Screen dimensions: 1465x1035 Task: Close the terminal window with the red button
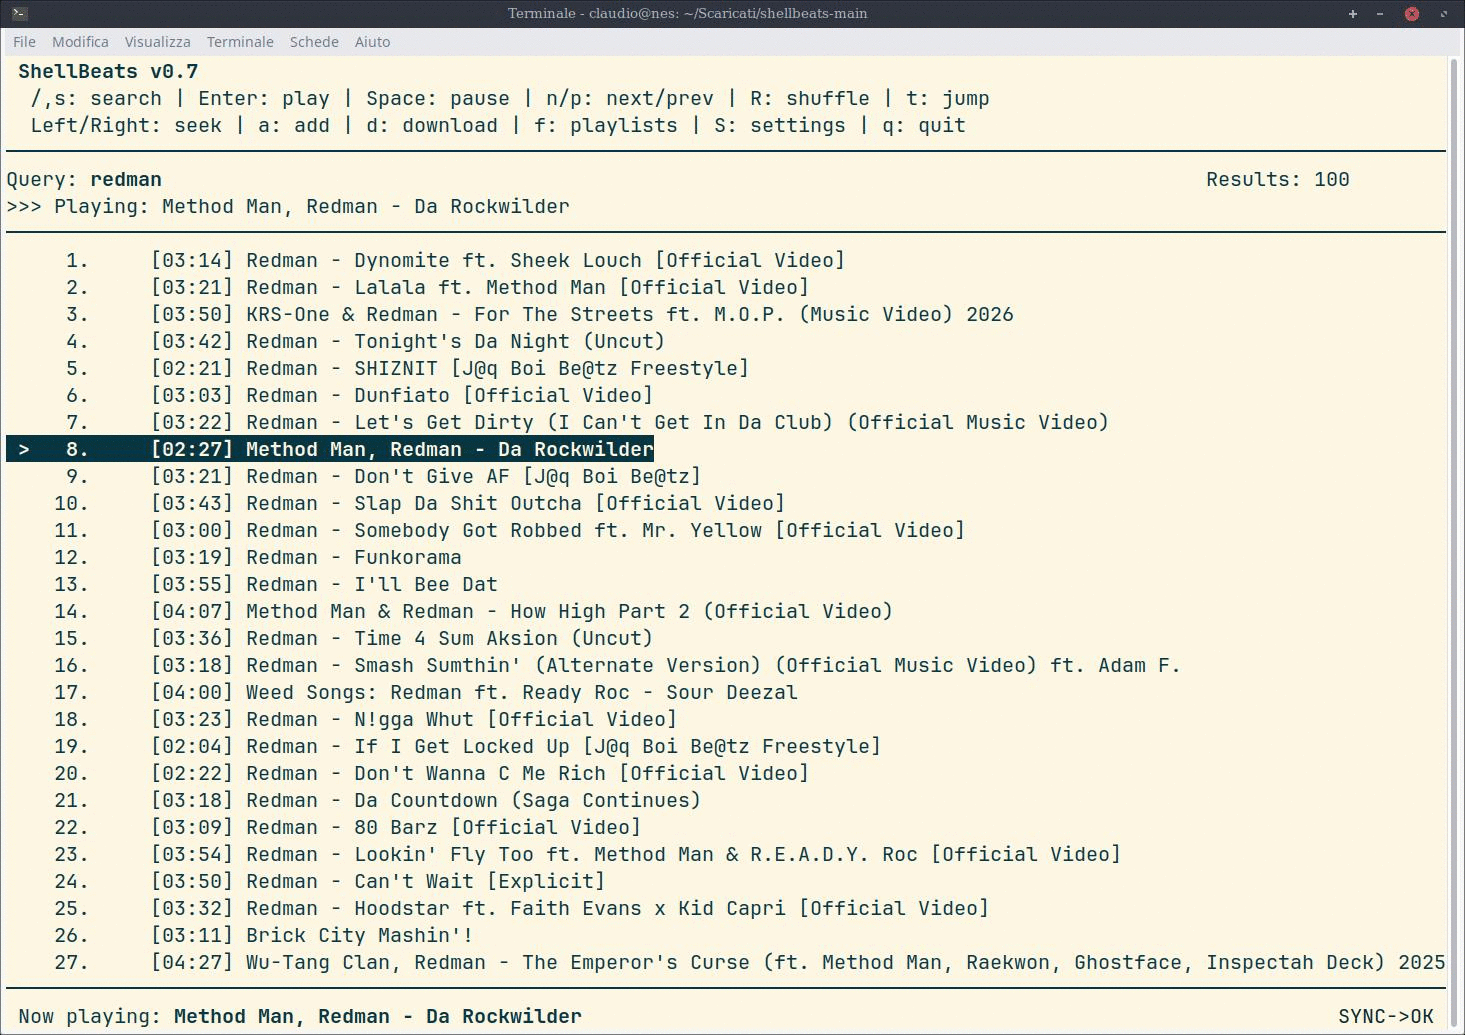pyautogui.click(x=1412, y=14)
